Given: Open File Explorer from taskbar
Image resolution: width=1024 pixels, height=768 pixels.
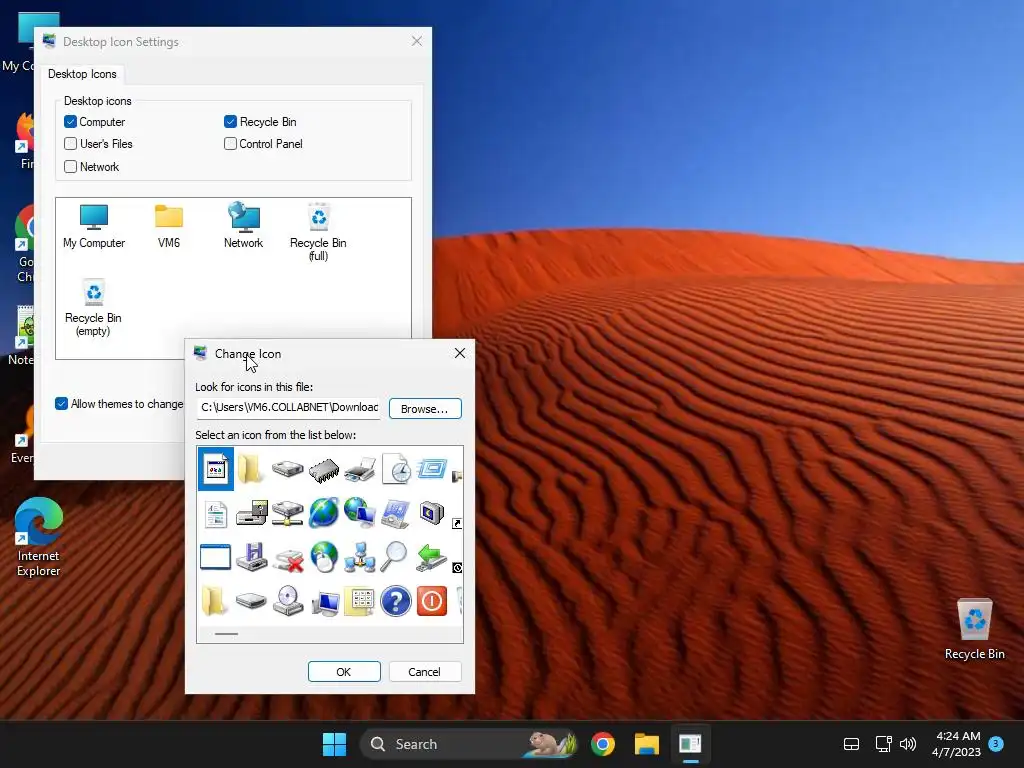Looking at the screenshot, I should pyautogui.click(x=647, y=744).
